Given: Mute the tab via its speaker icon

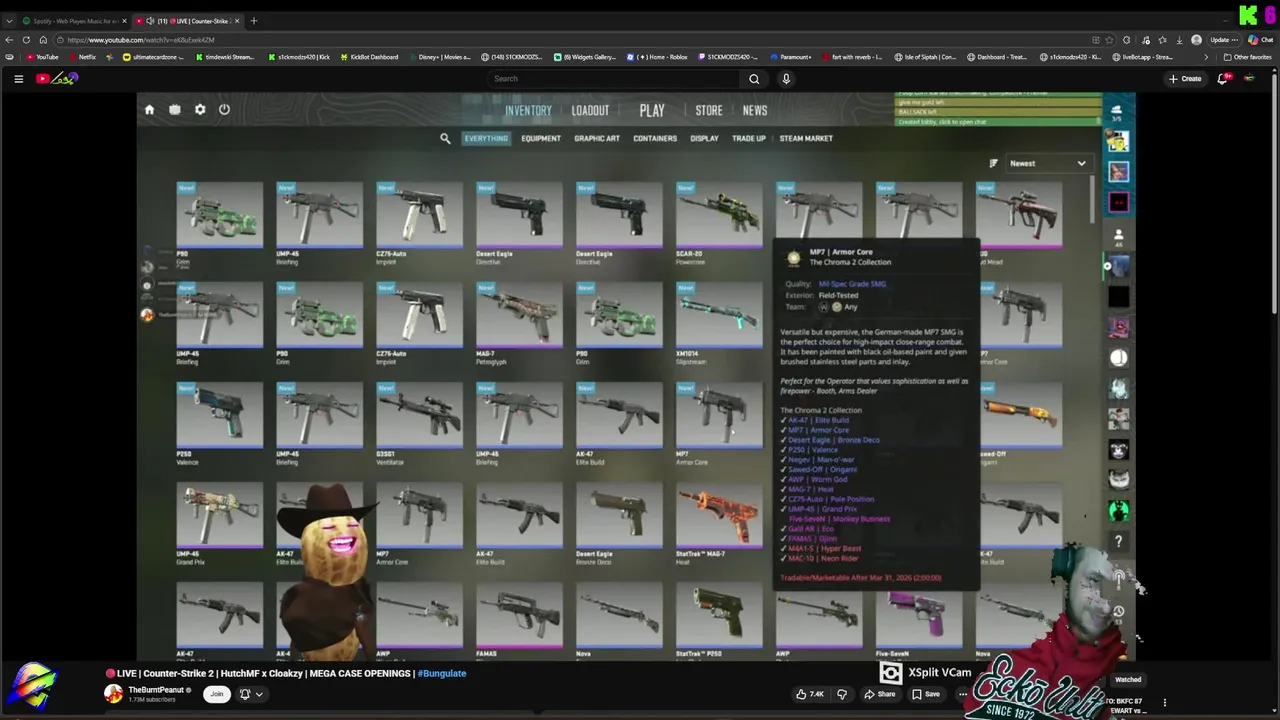Looking at the screenshot, I should [150, 21].
